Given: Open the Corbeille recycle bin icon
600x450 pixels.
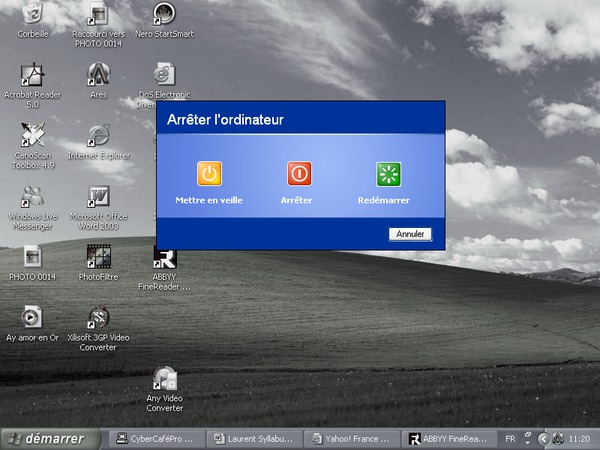Looking at the screenshot, I should pos(33,15).
